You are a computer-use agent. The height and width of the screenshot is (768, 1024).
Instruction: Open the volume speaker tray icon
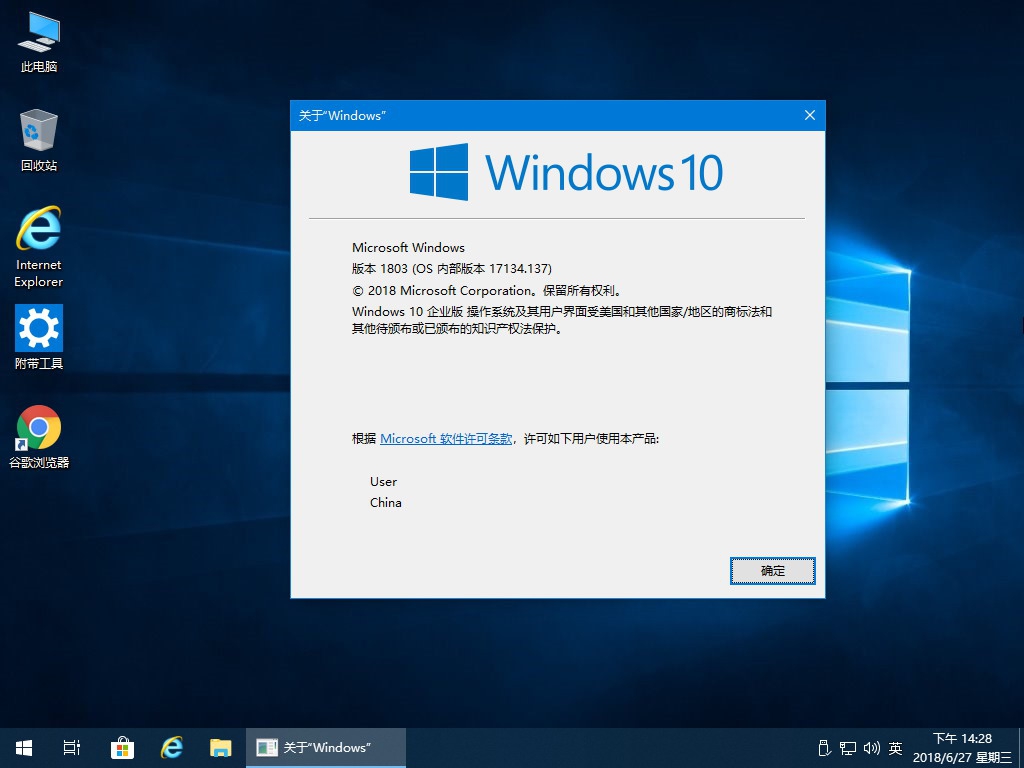tap(871, 748)
